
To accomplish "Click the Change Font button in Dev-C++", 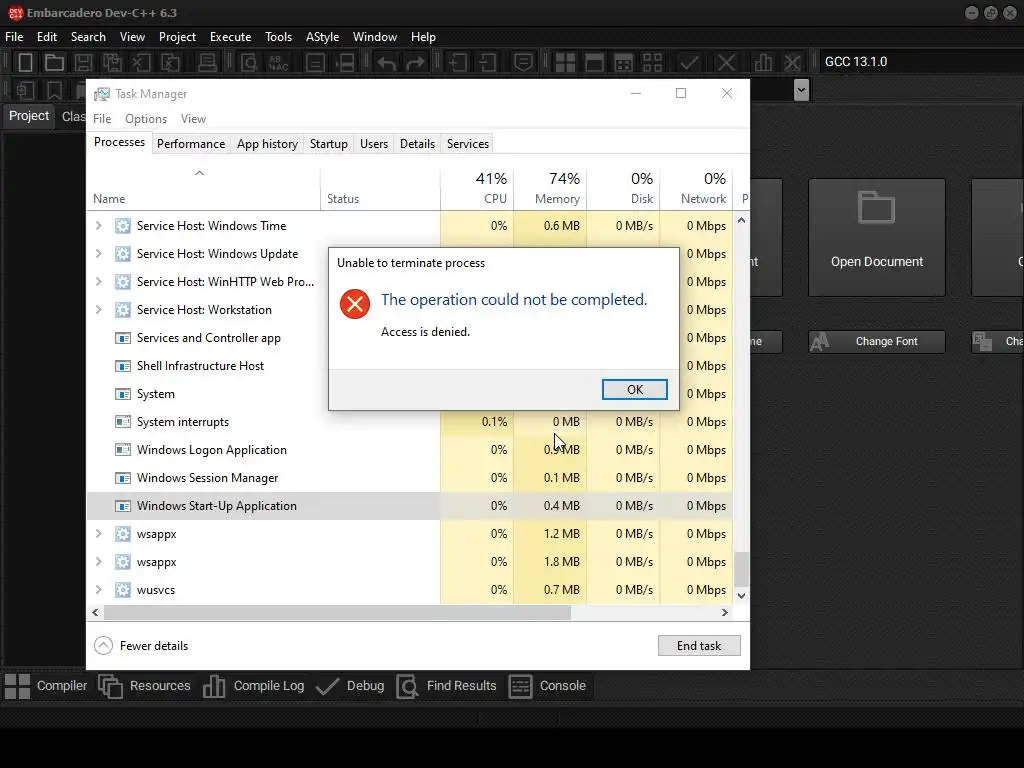I will [876, 342].
